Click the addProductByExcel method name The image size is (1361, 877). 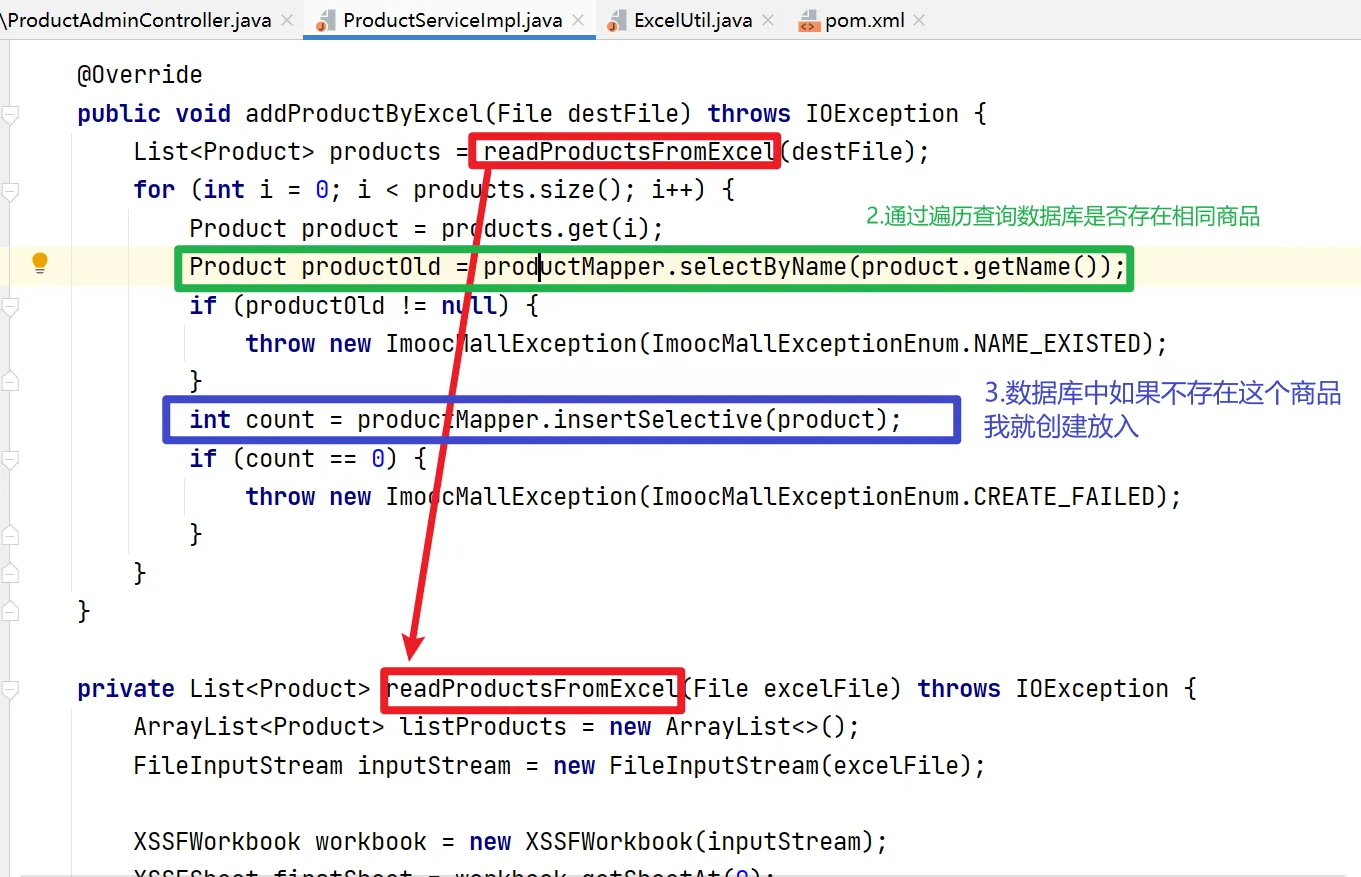coord(364,114)
